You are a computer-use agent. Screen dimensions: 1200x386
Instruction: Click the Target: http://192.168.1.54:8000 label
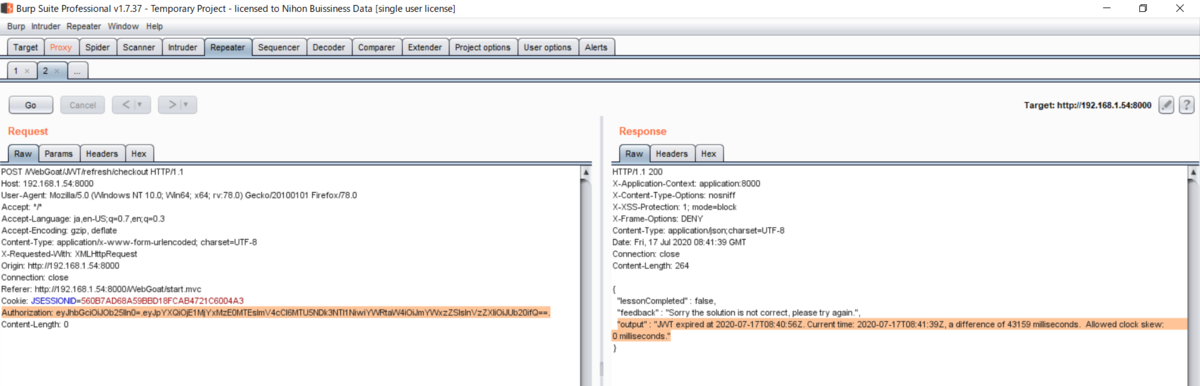[x=1088, y=105]
